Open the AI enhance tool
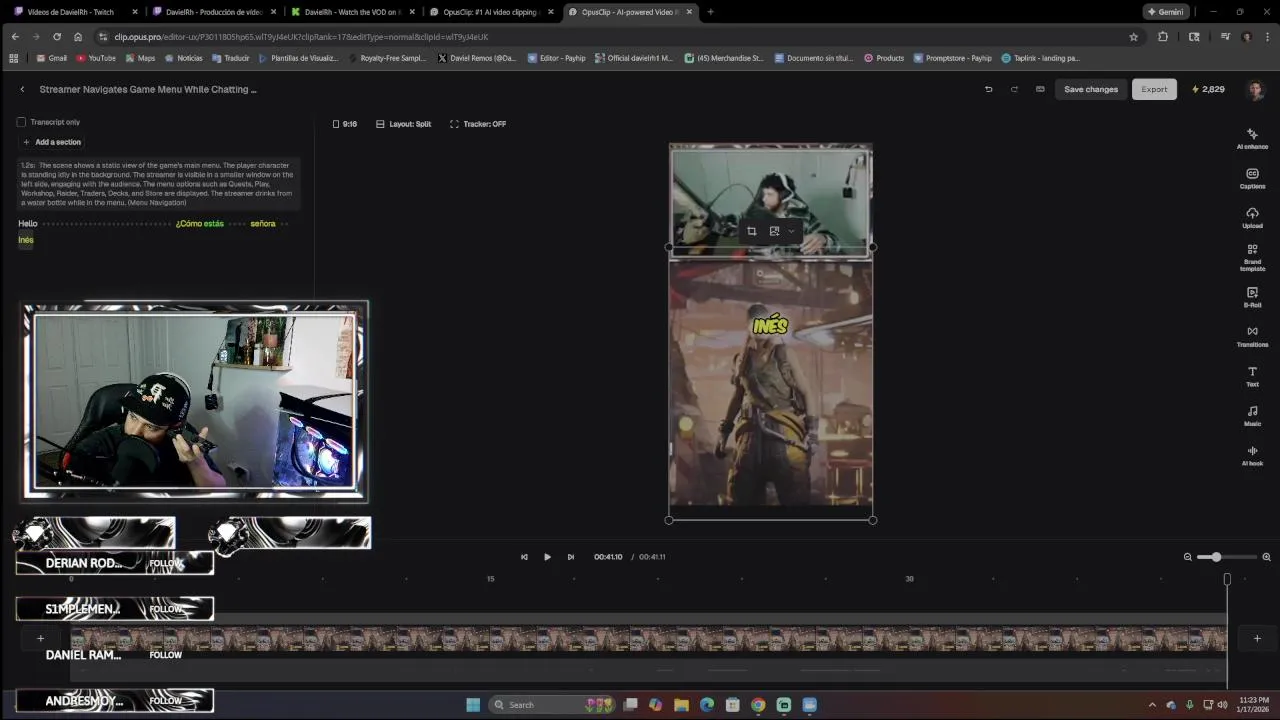Viewport: 1280px width, 720px height. click(1252, 138)
